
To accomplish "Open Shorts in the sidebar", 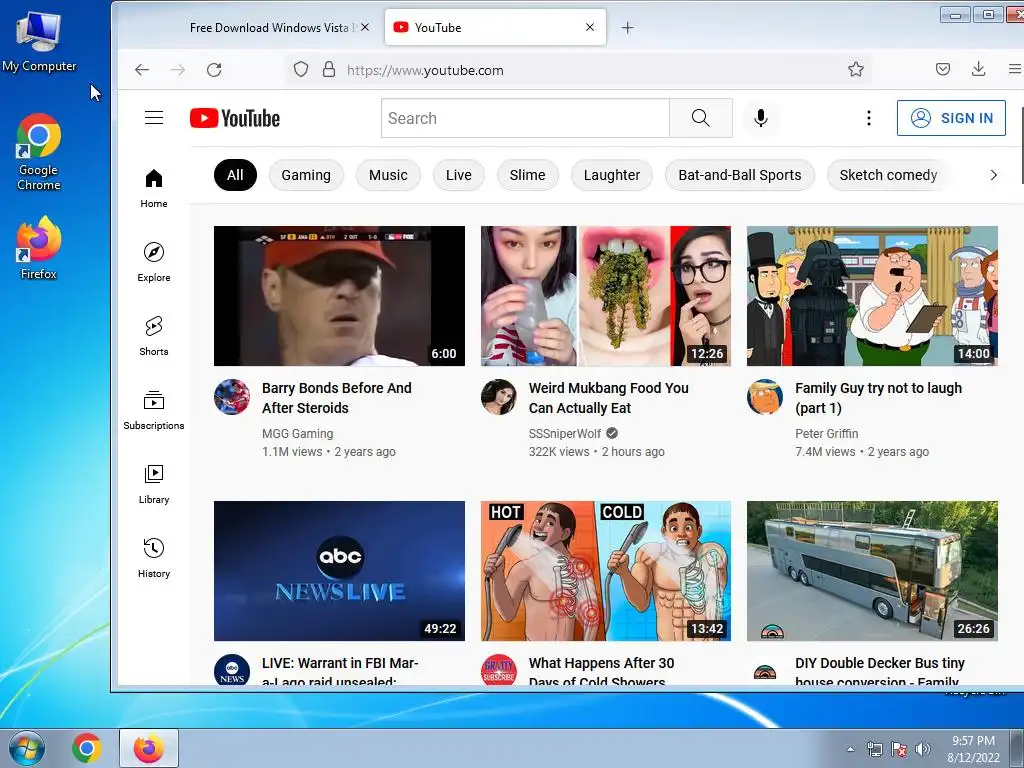I will point(153,336).
